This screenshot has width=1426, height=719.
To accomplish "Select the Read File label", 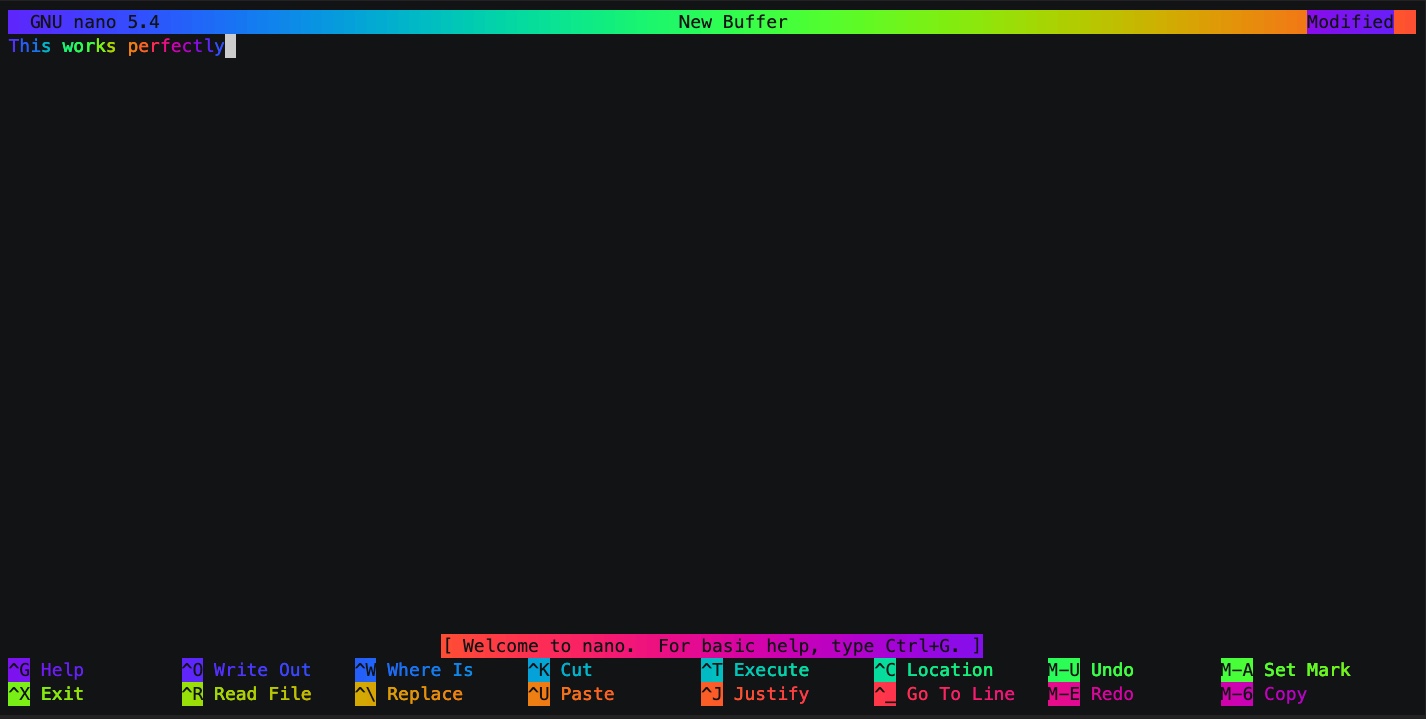I will coord(262,694).
